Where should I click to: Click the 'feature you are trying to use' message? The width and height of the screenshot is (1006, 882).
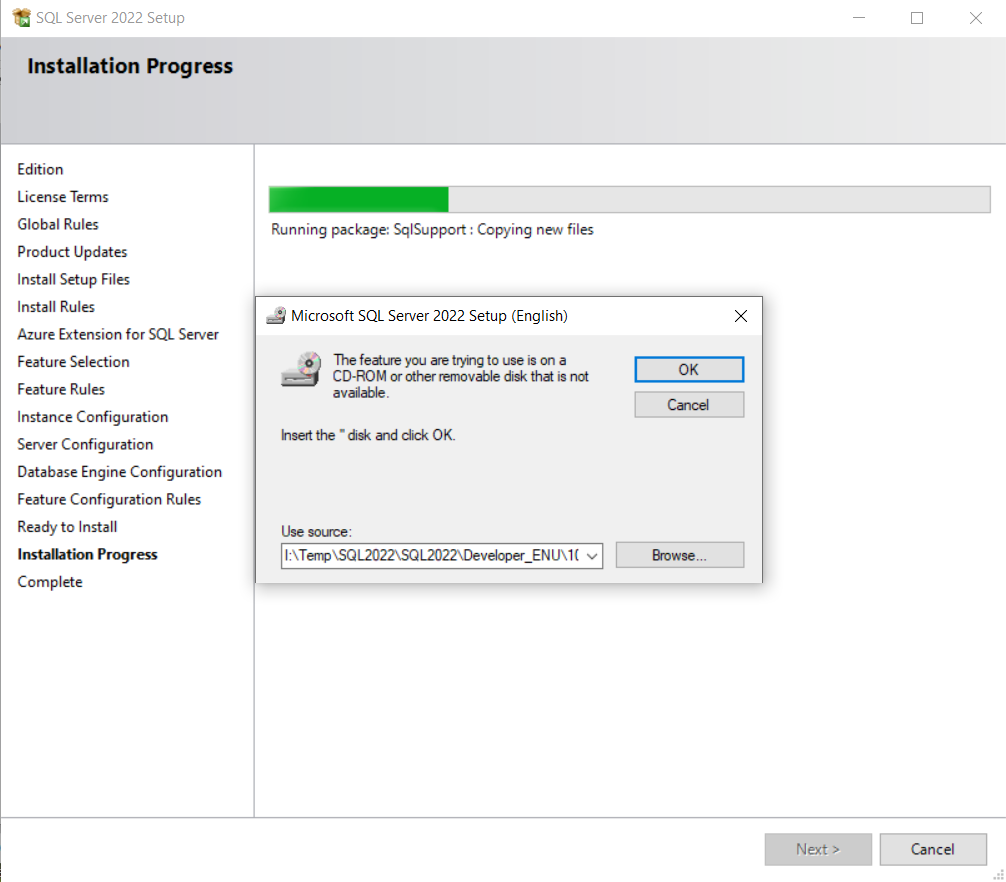click(x=461, y=376)
